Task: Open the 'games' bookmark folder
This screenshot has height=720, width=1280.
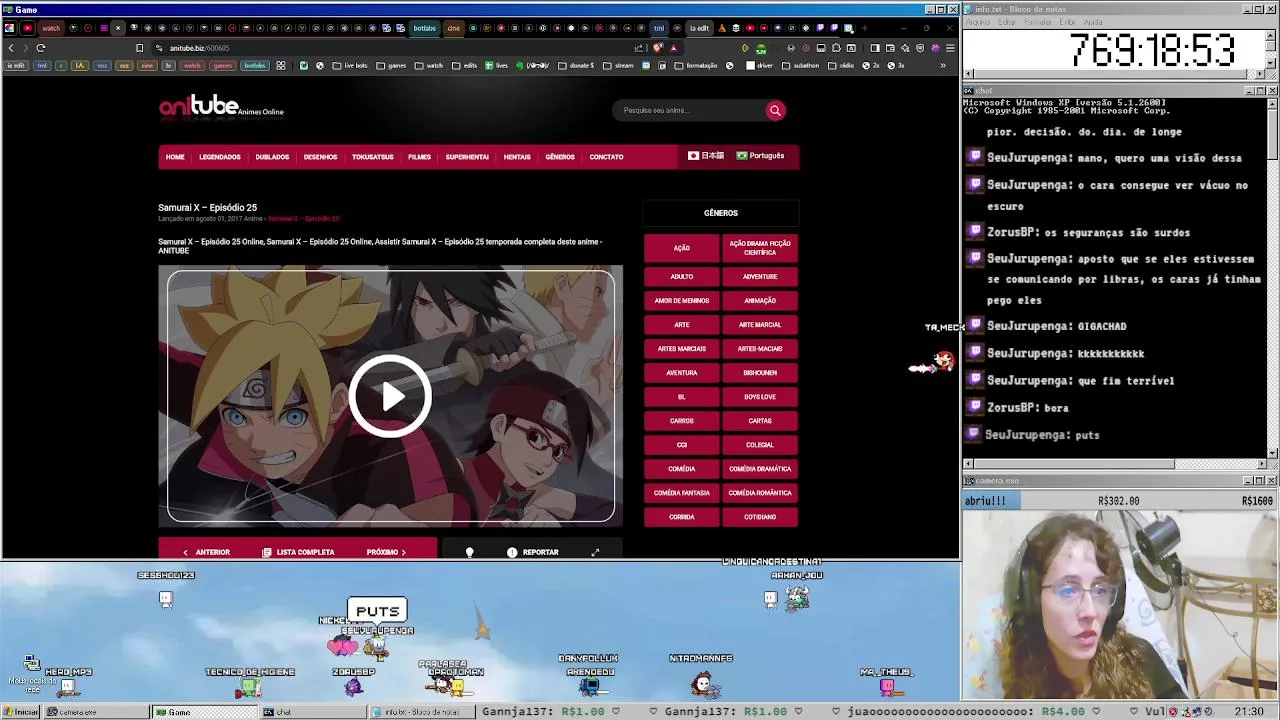Action: tap(392, 66)
